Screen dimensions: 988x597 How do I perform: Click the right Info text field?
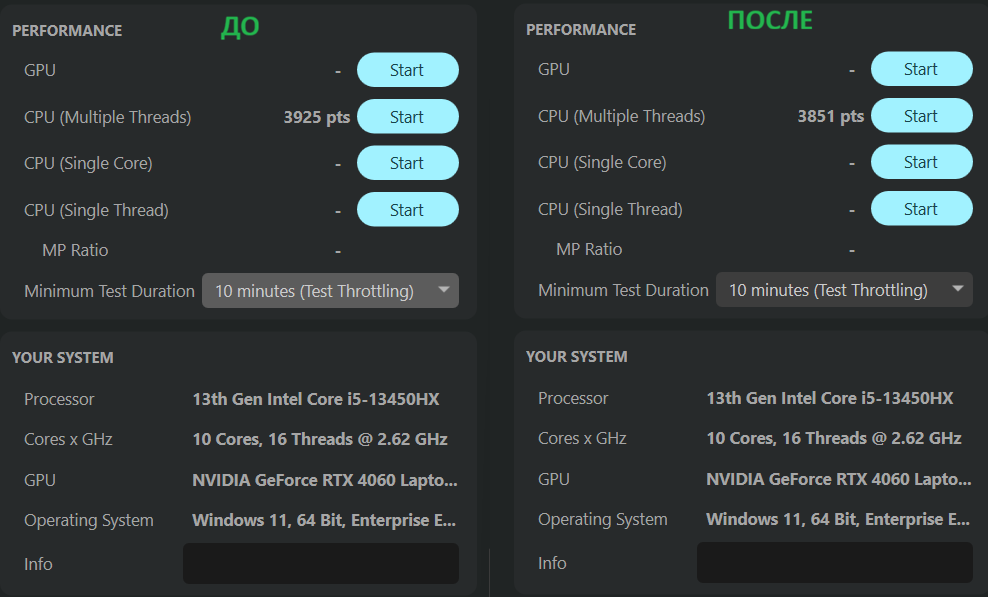(835, 562)
